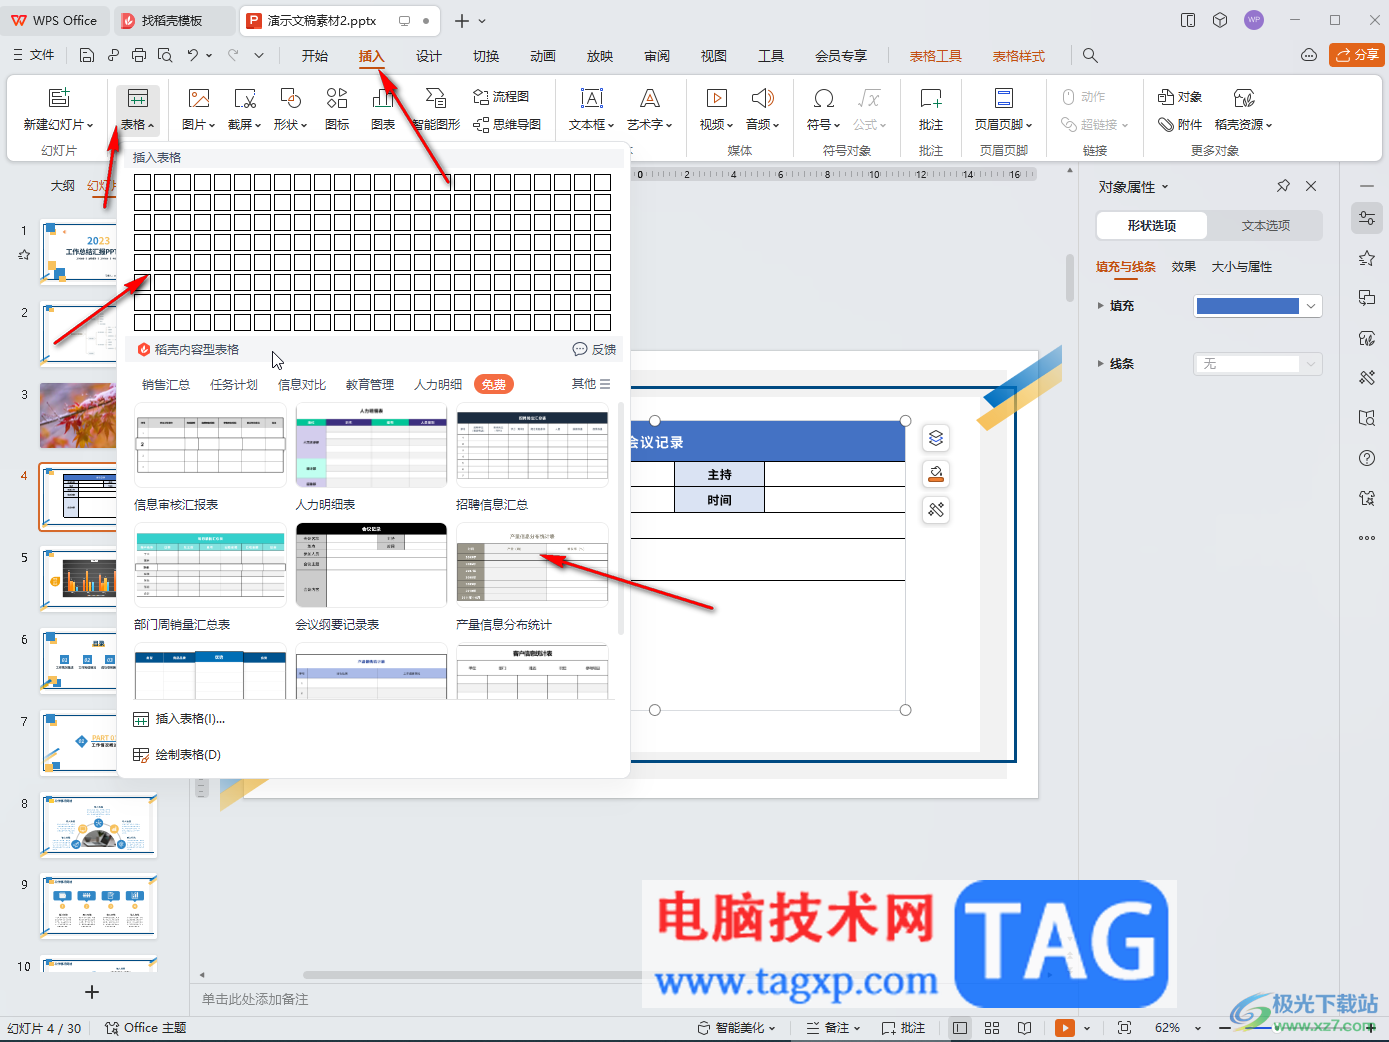Open the fill color dropdown
Screen dimensions: 1389x1042
tap(1311, 306)
